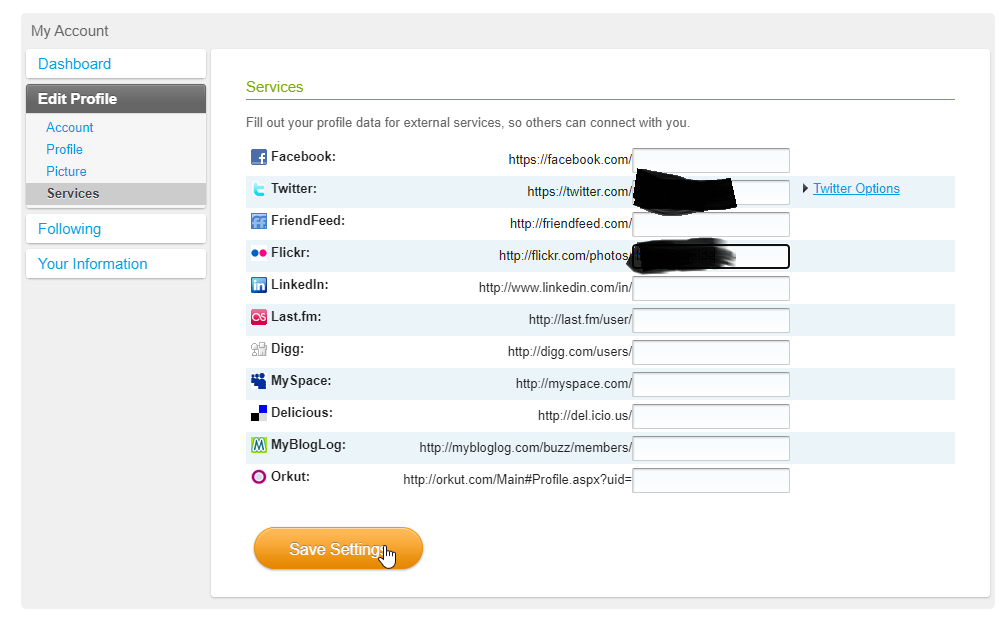Click the Twitter bird icon
Viewport: 1005px width, 627px height.
pyautogui.click(x=258, y=189)
